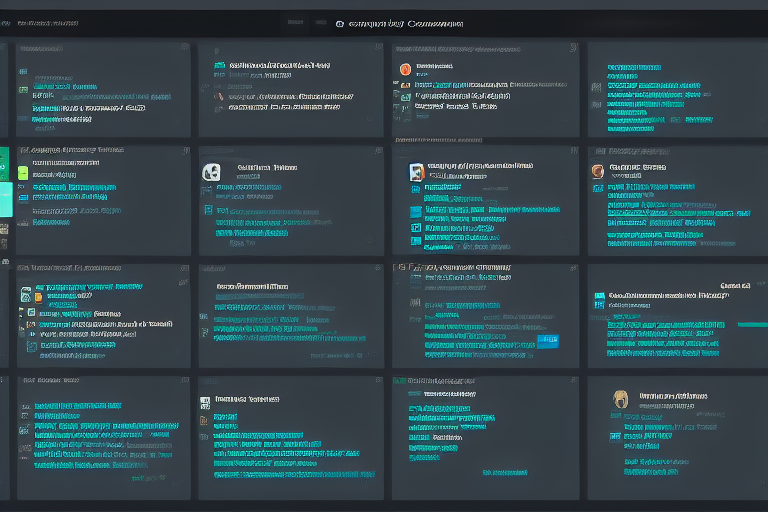768x512 pixels.
Task: Expand the corner control of the top-left panel
Action: point(184,47)
